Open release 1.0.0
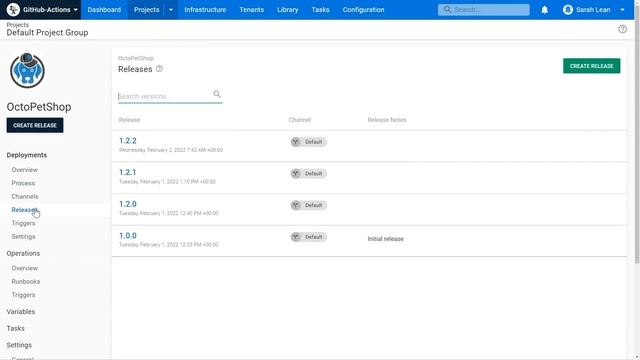 [128, 236]
